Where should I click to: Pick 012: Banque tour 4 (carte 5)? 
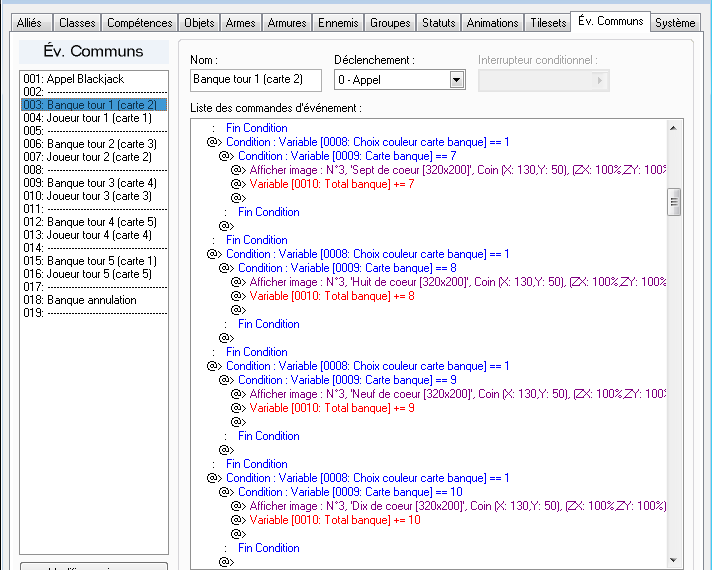(x=94, y=222)
